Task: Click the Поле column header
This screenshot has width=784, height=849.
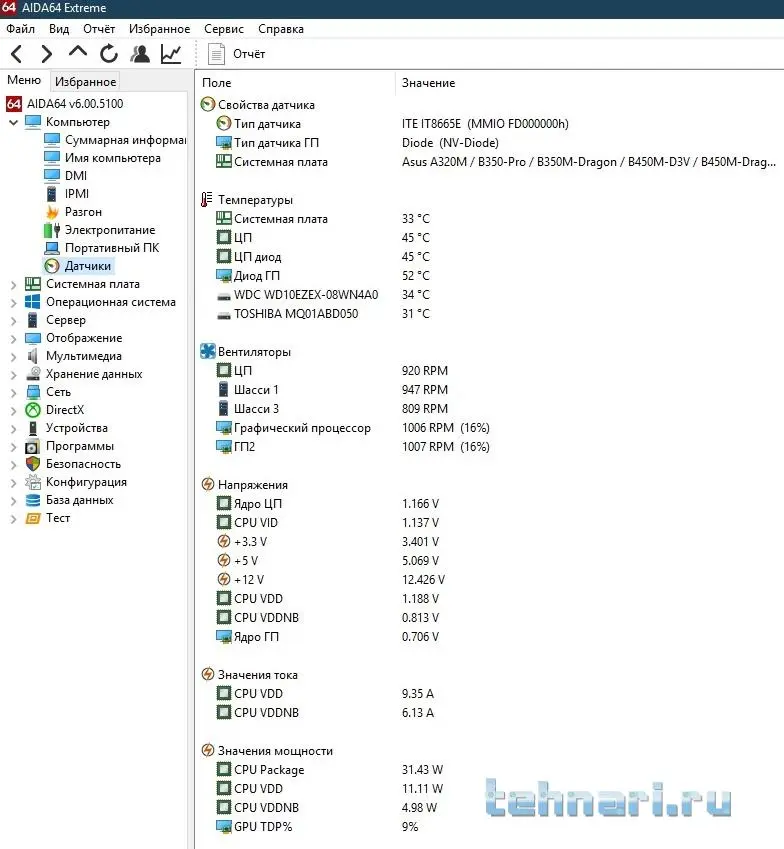Action: (217, 83)
